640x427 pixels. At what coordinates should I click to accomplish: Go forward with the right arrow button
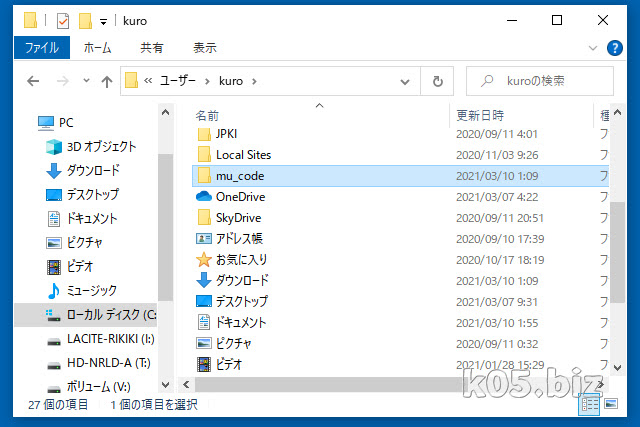pos(62,81)
